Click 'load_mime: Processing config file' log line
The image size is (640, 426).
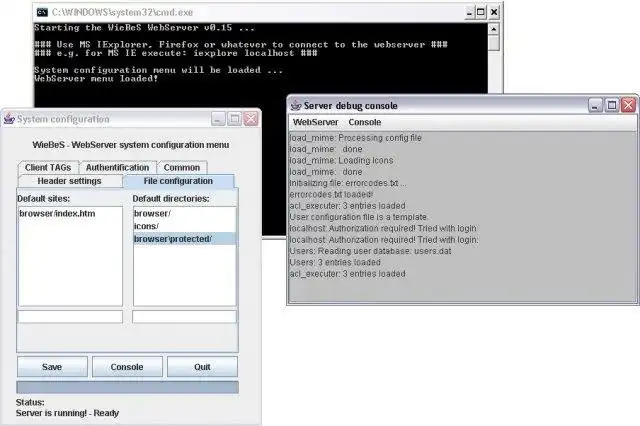356,138
